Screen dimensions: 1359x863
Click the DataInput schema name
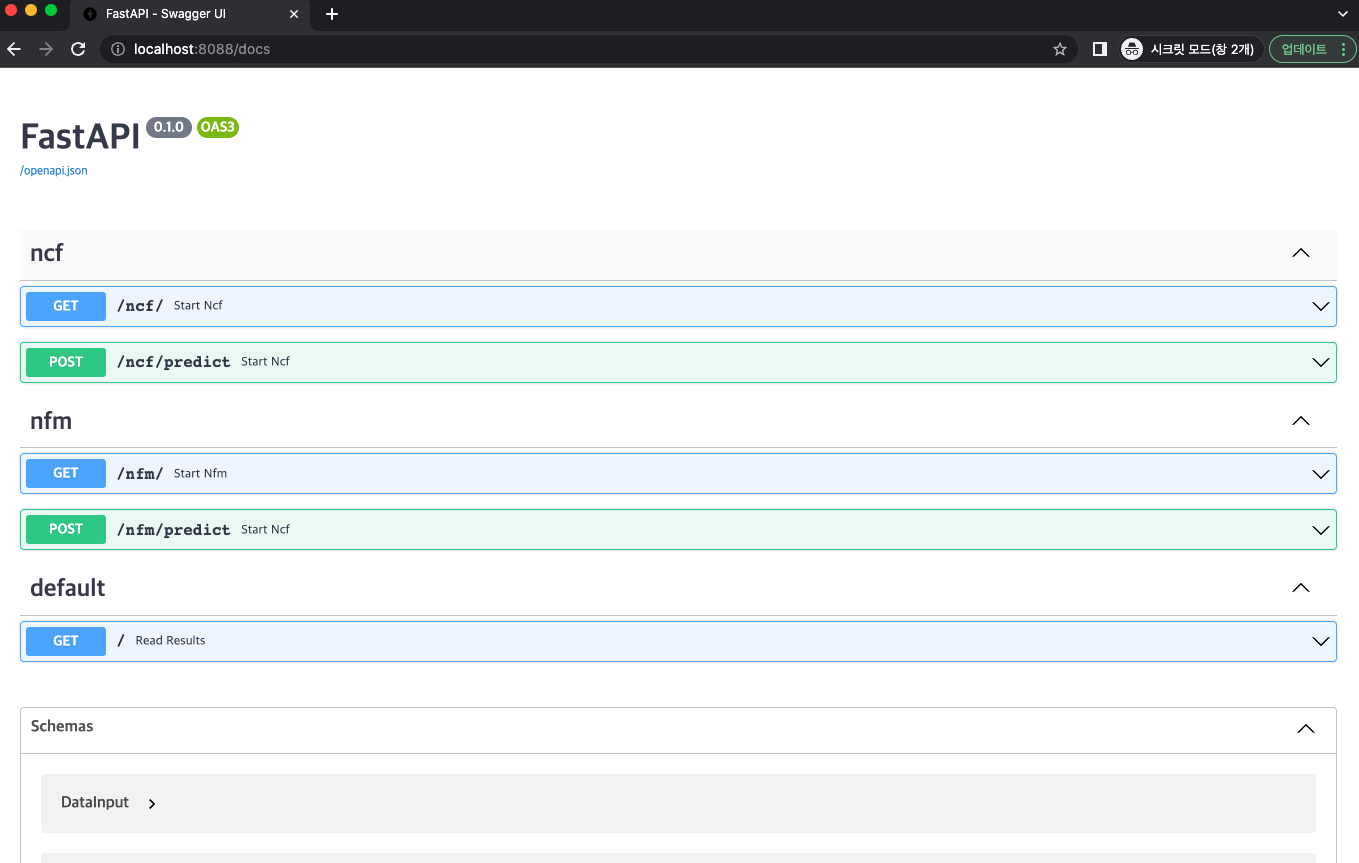point(95,802)
